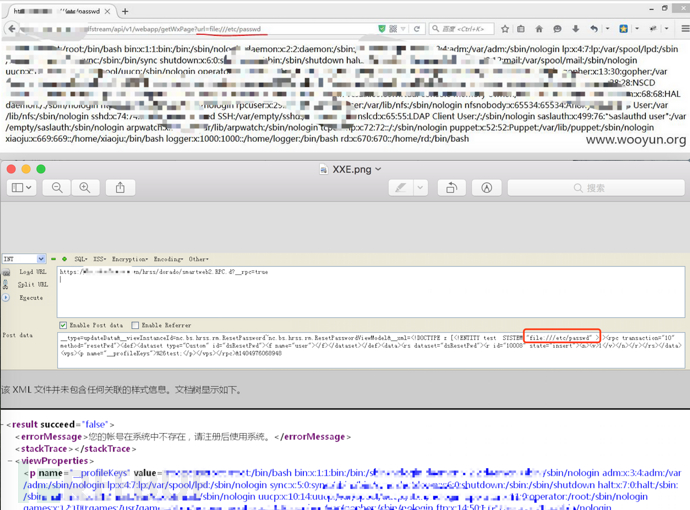Open the undo arrow's dropdown menu
This screenshot has height=510, width=690.
coord(607,29)
